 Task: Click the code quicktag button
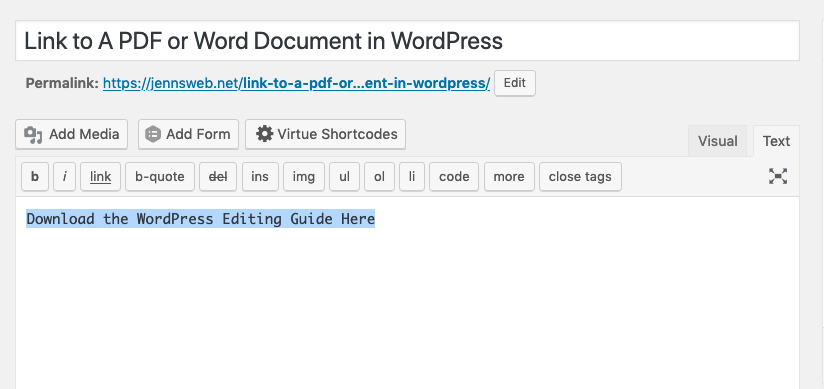pyautogui.click(x=454, y=177)
